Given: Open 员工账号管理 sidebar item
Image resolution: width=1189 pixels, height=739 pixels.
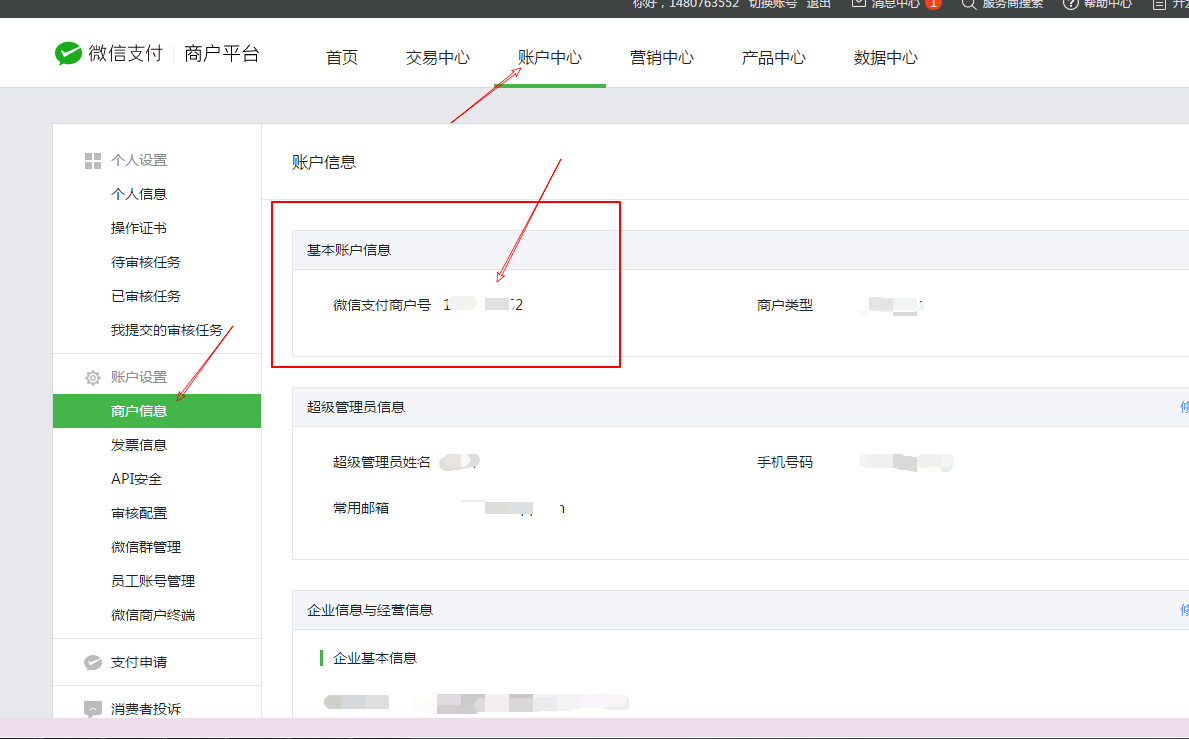Looking at the screenshot, I should (x=153, y=581).
